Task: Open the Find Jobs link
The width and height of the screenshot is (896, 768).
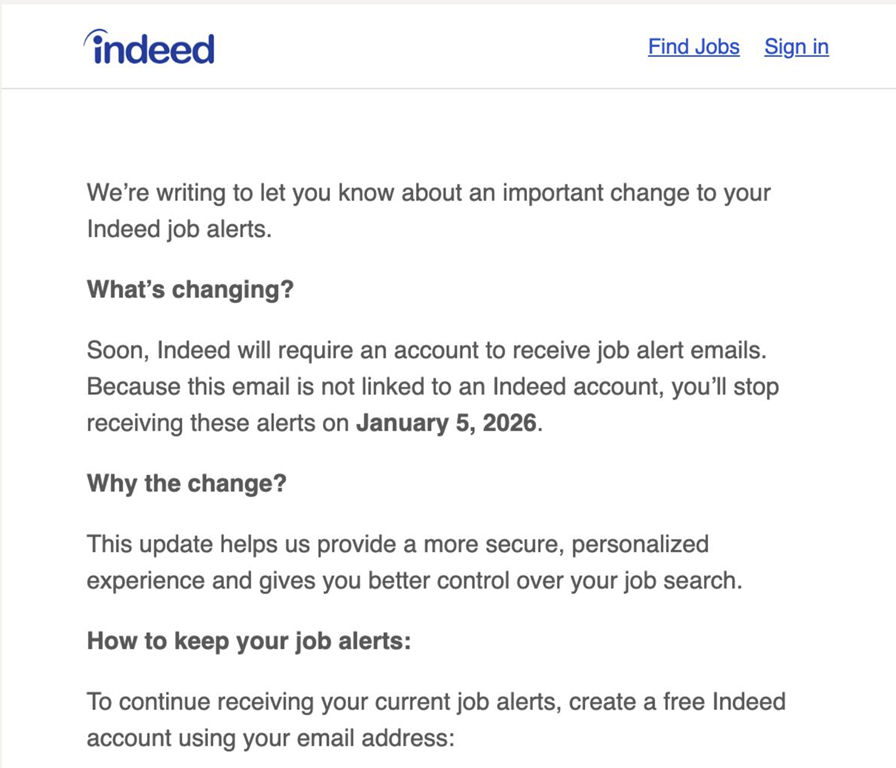Action: click(x=693, y=47)
